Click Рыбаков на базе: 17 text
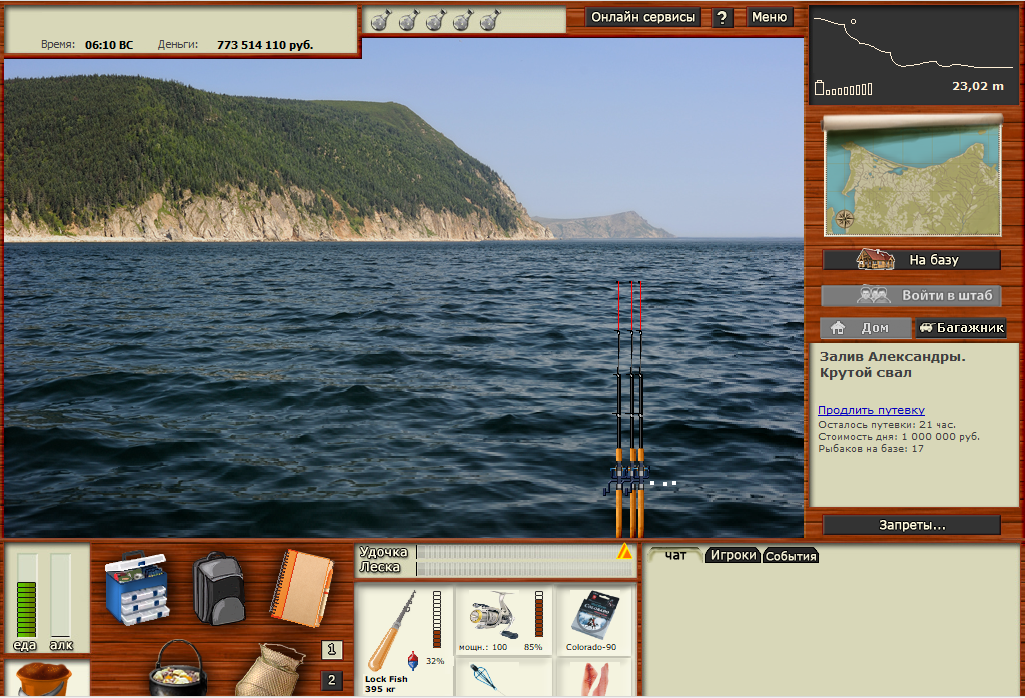Viewport: 1025px width, 698px height. 871,448
